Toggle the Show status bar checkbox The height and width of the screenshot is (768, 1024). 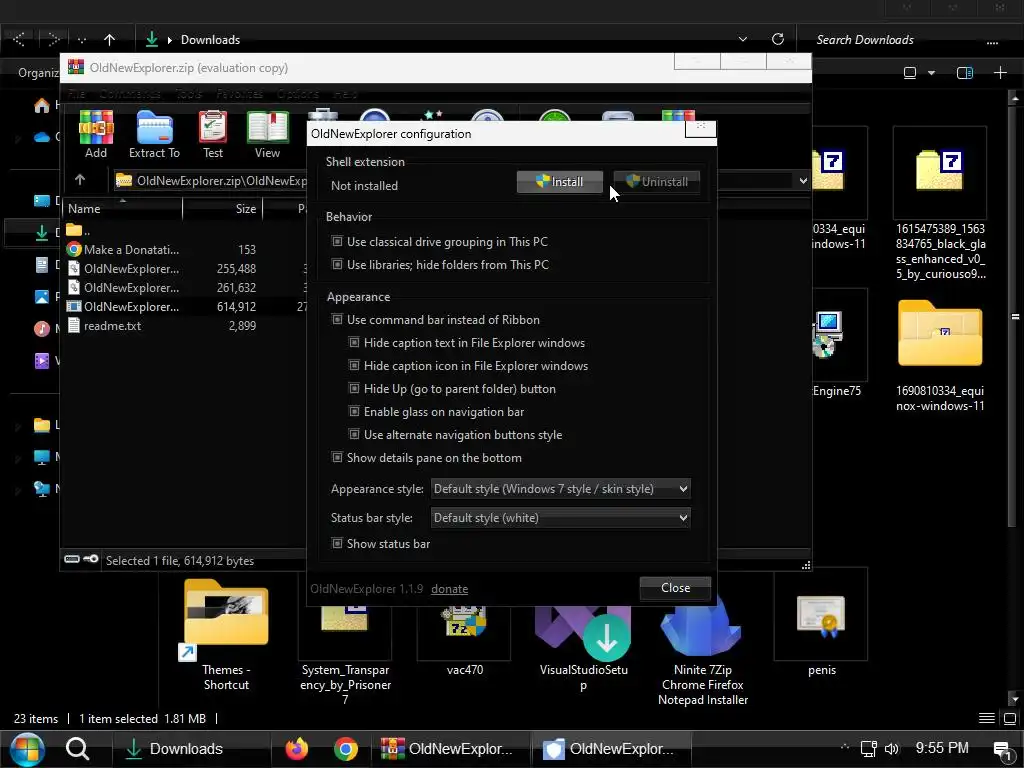337,543
